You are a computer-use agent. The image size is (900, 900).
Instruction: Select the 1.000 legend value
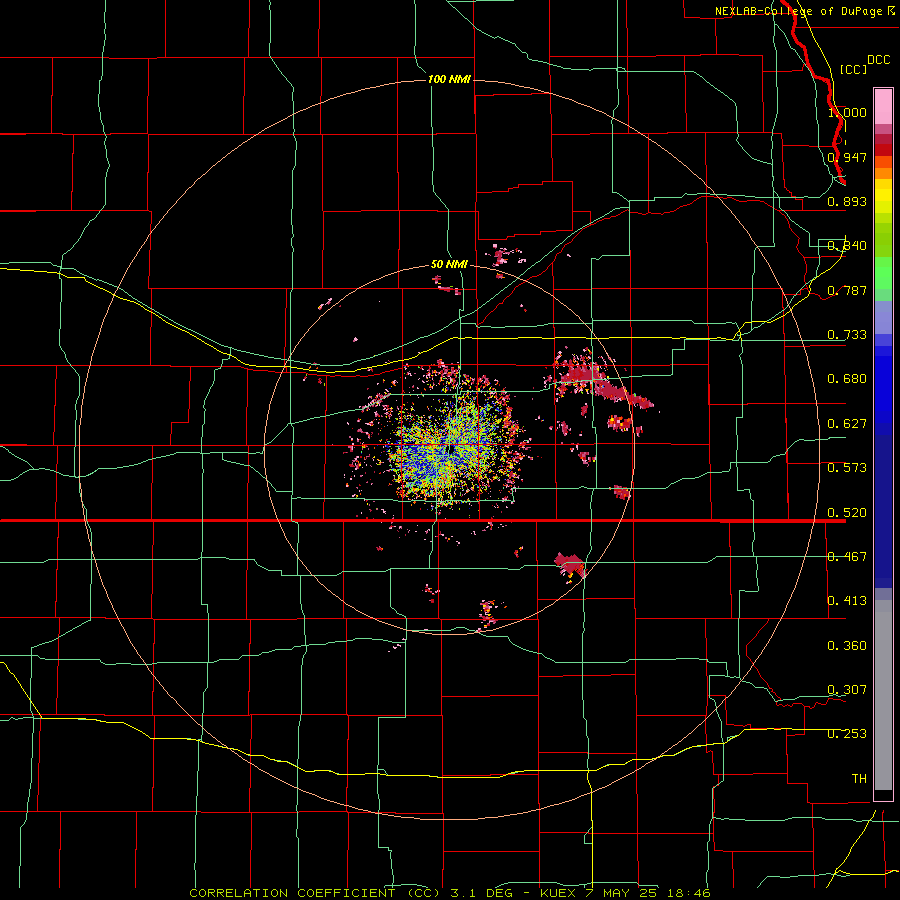[847, 112]
